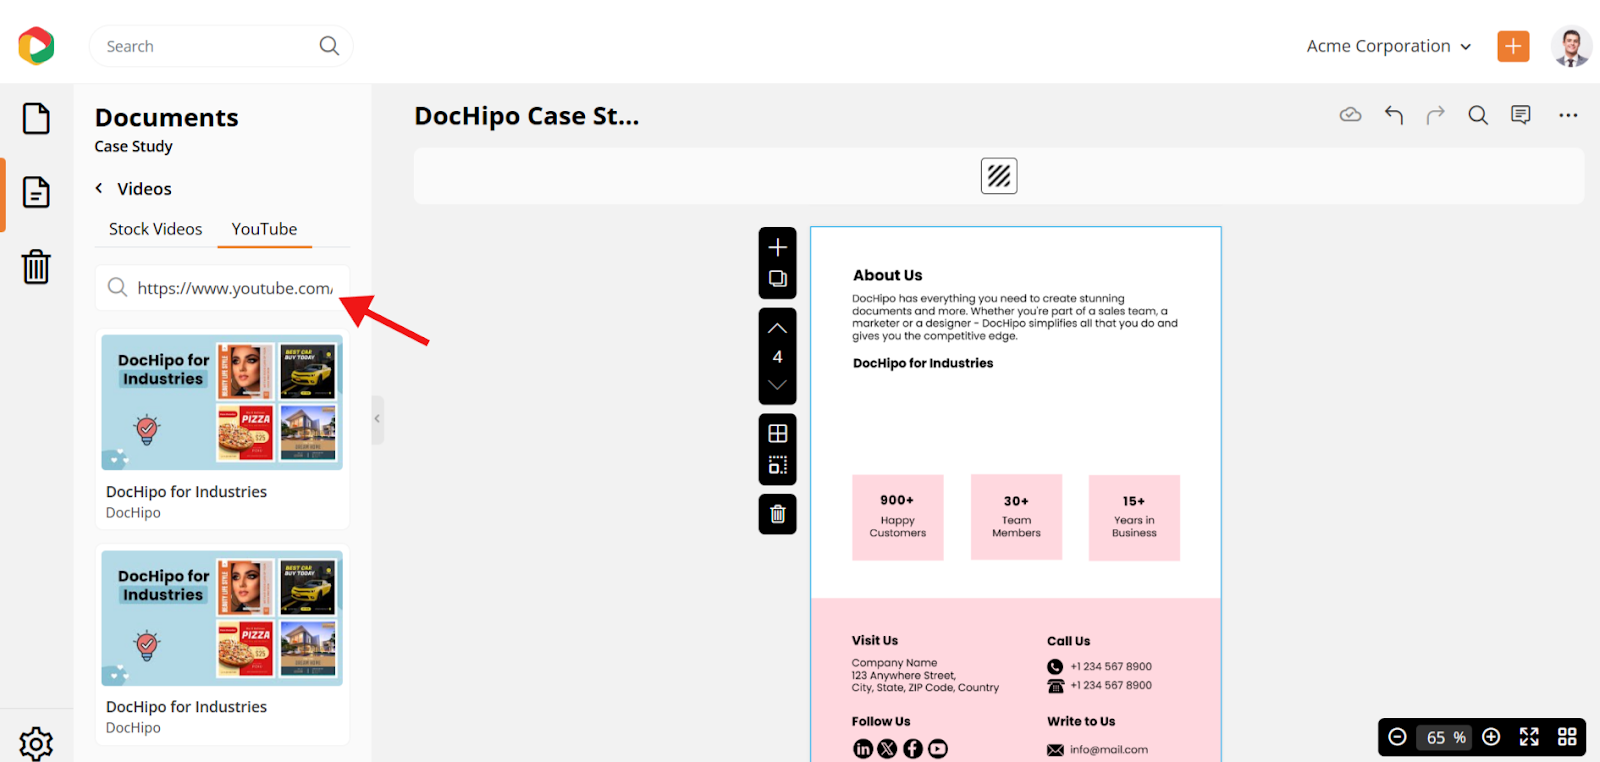Image resolution: width=1600 pixels, height=762 pixels.
Task: Select the 15+ Years in Business box
Action: tap(1134, 517)
